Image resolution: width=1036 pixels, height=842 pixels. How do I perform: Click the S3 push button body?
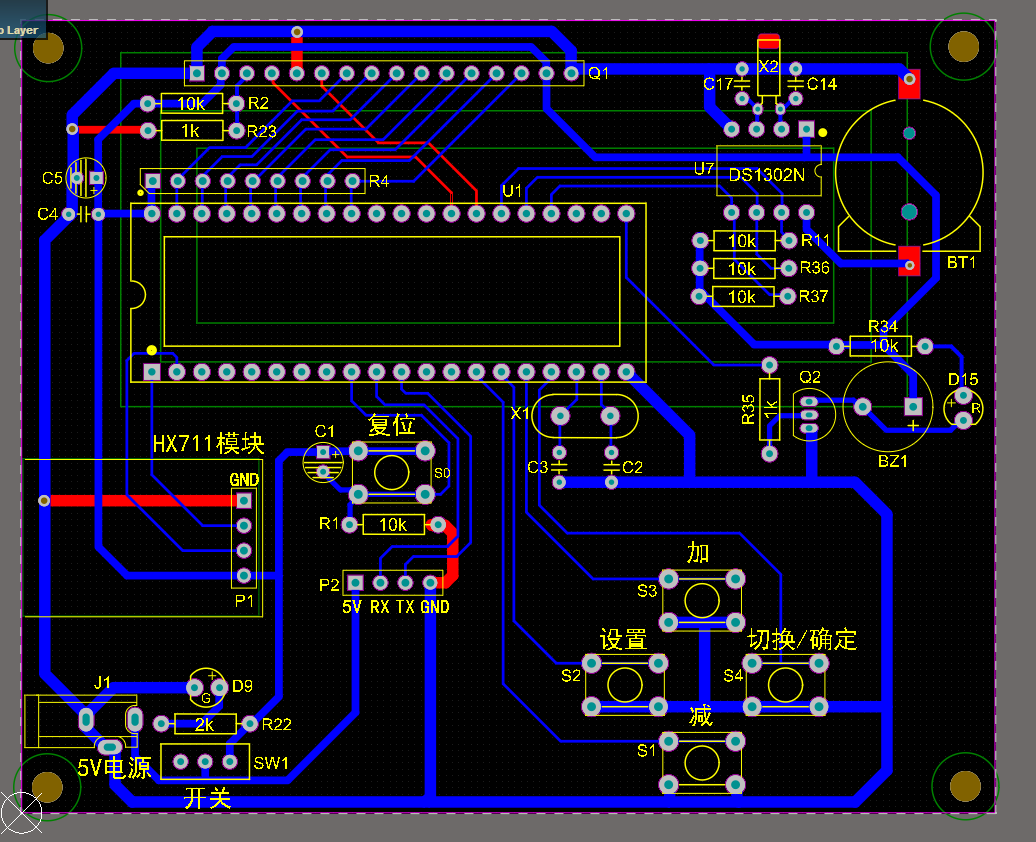tap(702, 601)
